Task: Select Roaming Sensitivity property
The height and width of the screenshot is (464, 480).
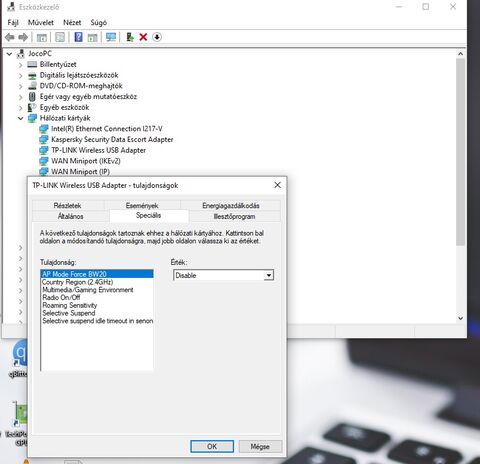Action: point(97,305)
